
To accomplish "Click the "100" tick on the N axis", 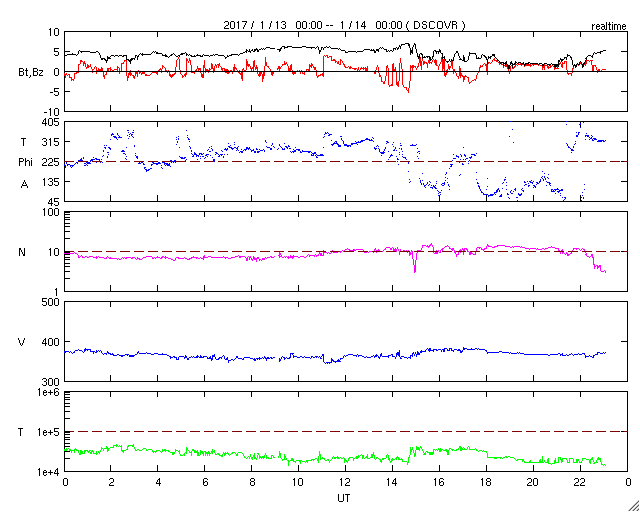I will click(x=51, y=213).
